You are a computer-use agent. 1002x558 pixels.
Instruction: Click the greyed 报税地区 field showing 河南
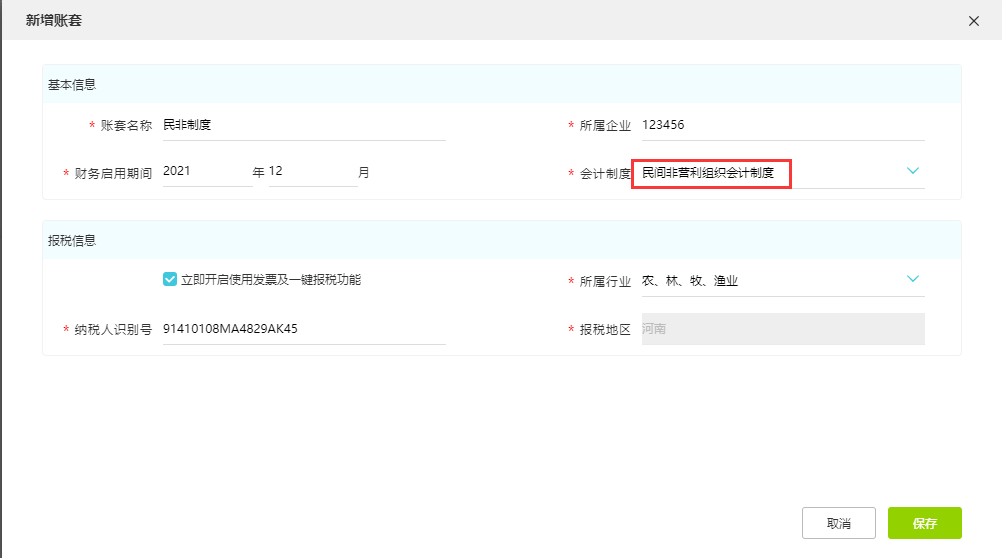[782, 329]
